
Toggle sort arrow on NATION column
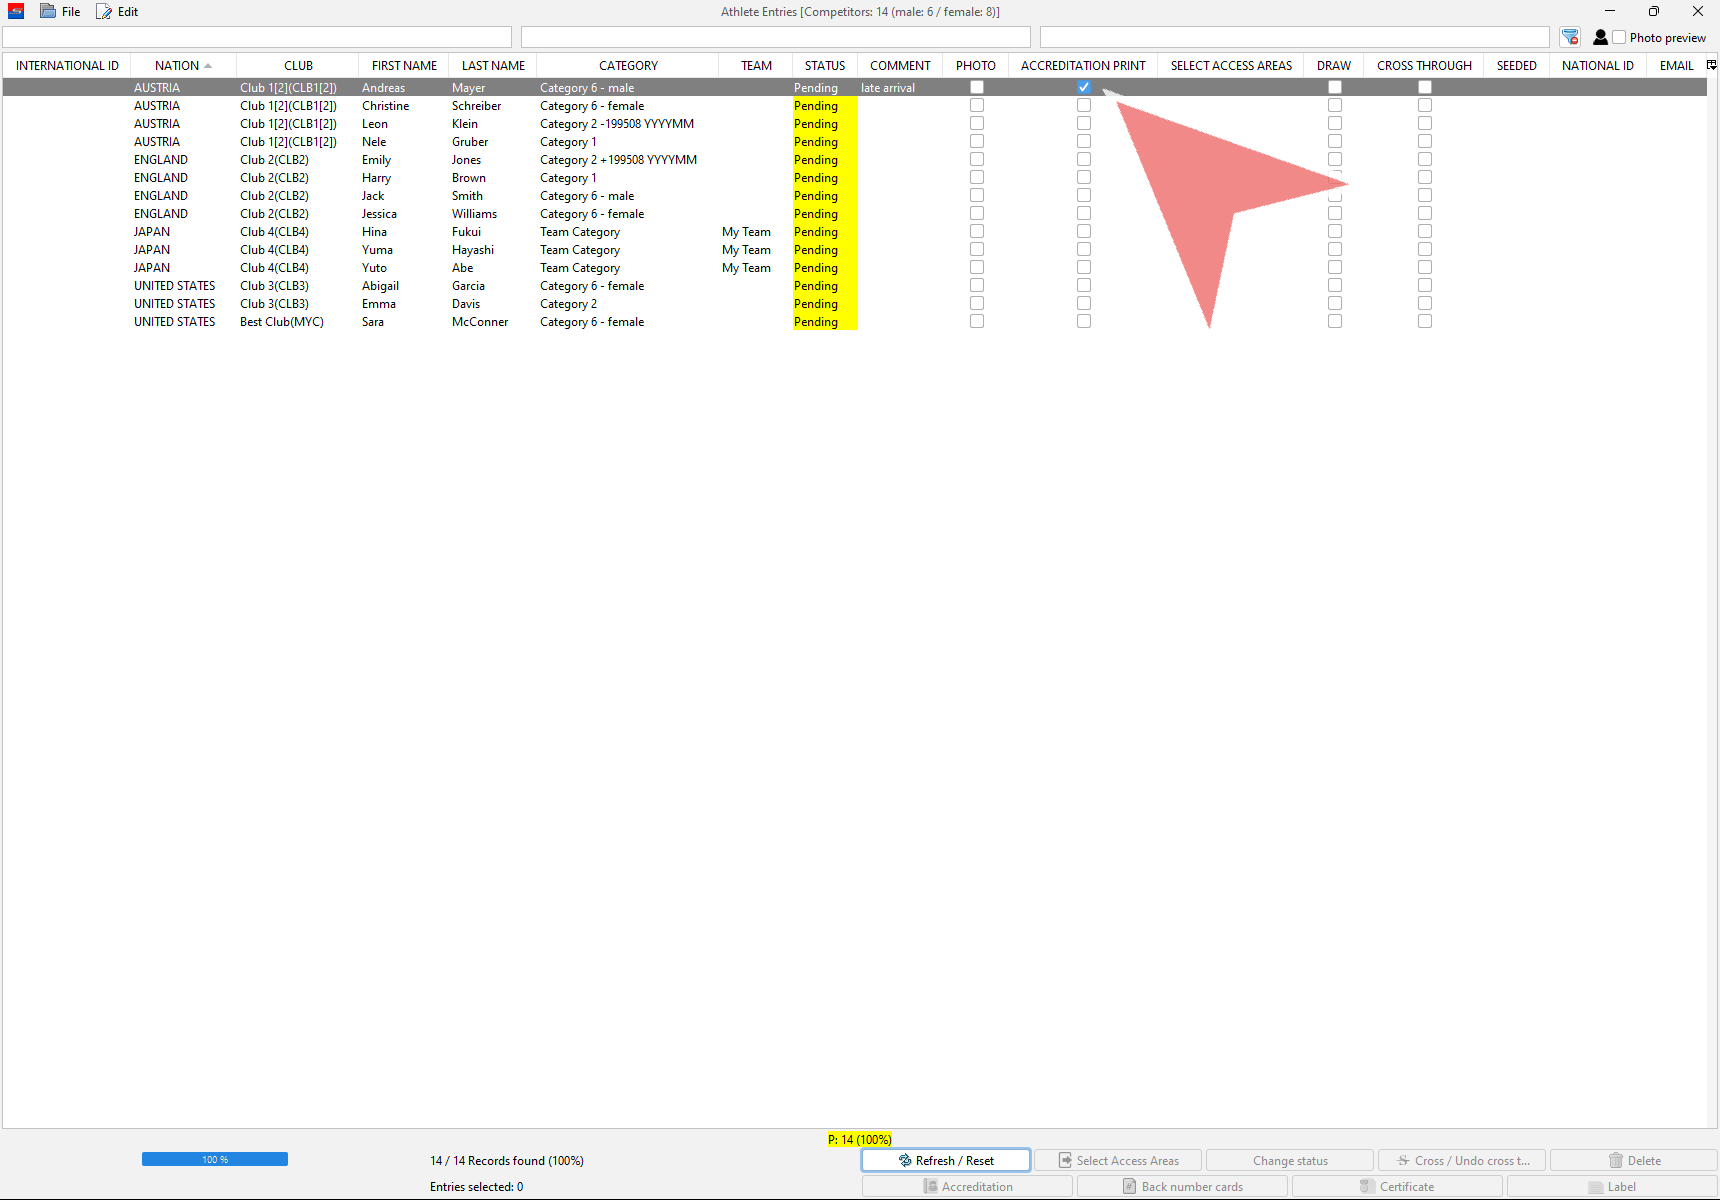coord(208,66)
